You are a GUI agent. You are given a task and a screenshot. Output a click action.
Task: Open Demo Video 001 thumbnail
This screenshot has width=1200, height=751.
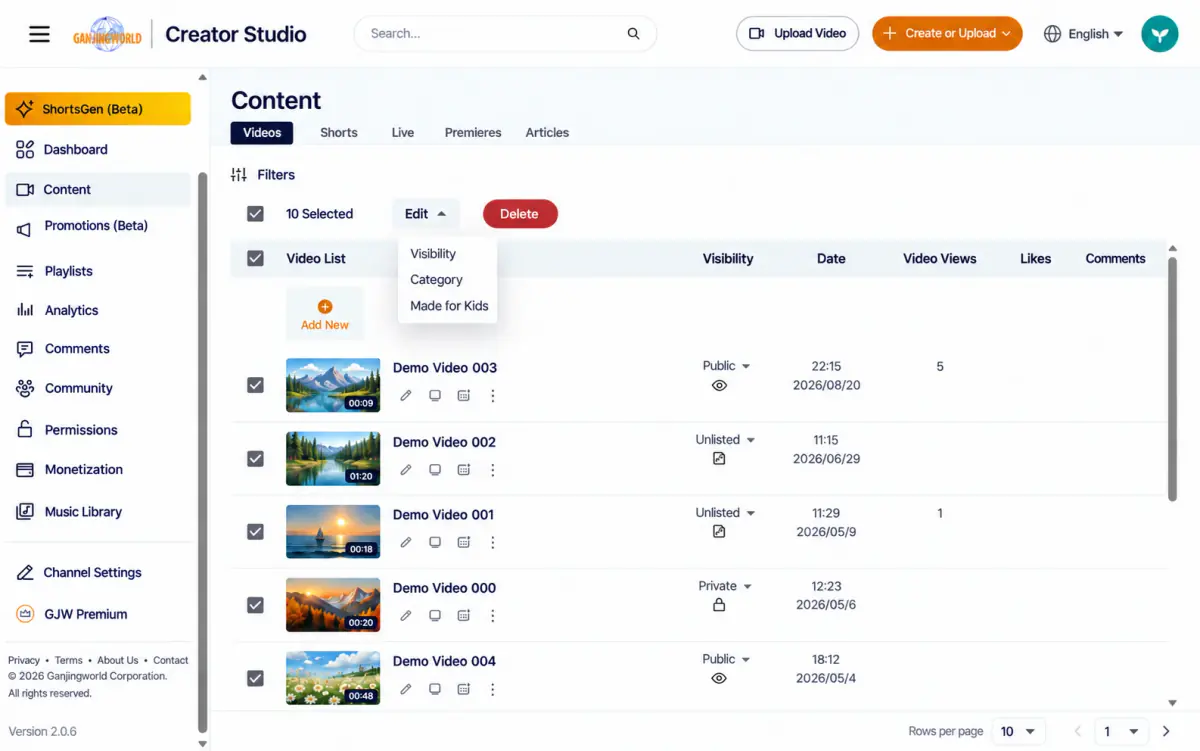(333, 532)
